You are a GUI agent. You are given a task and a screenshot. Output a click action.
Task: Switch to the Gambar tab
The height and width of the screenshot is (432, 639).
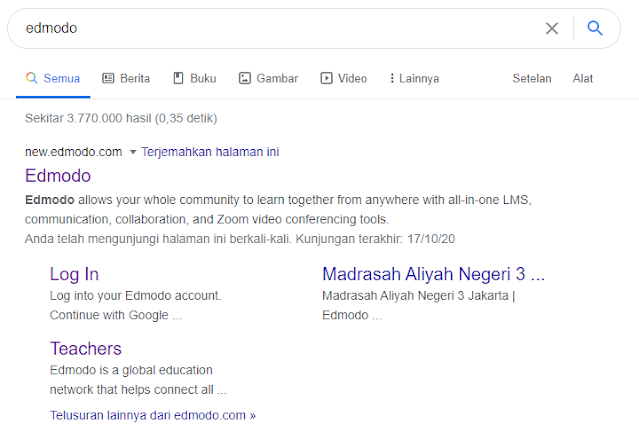tap(268, 78)
